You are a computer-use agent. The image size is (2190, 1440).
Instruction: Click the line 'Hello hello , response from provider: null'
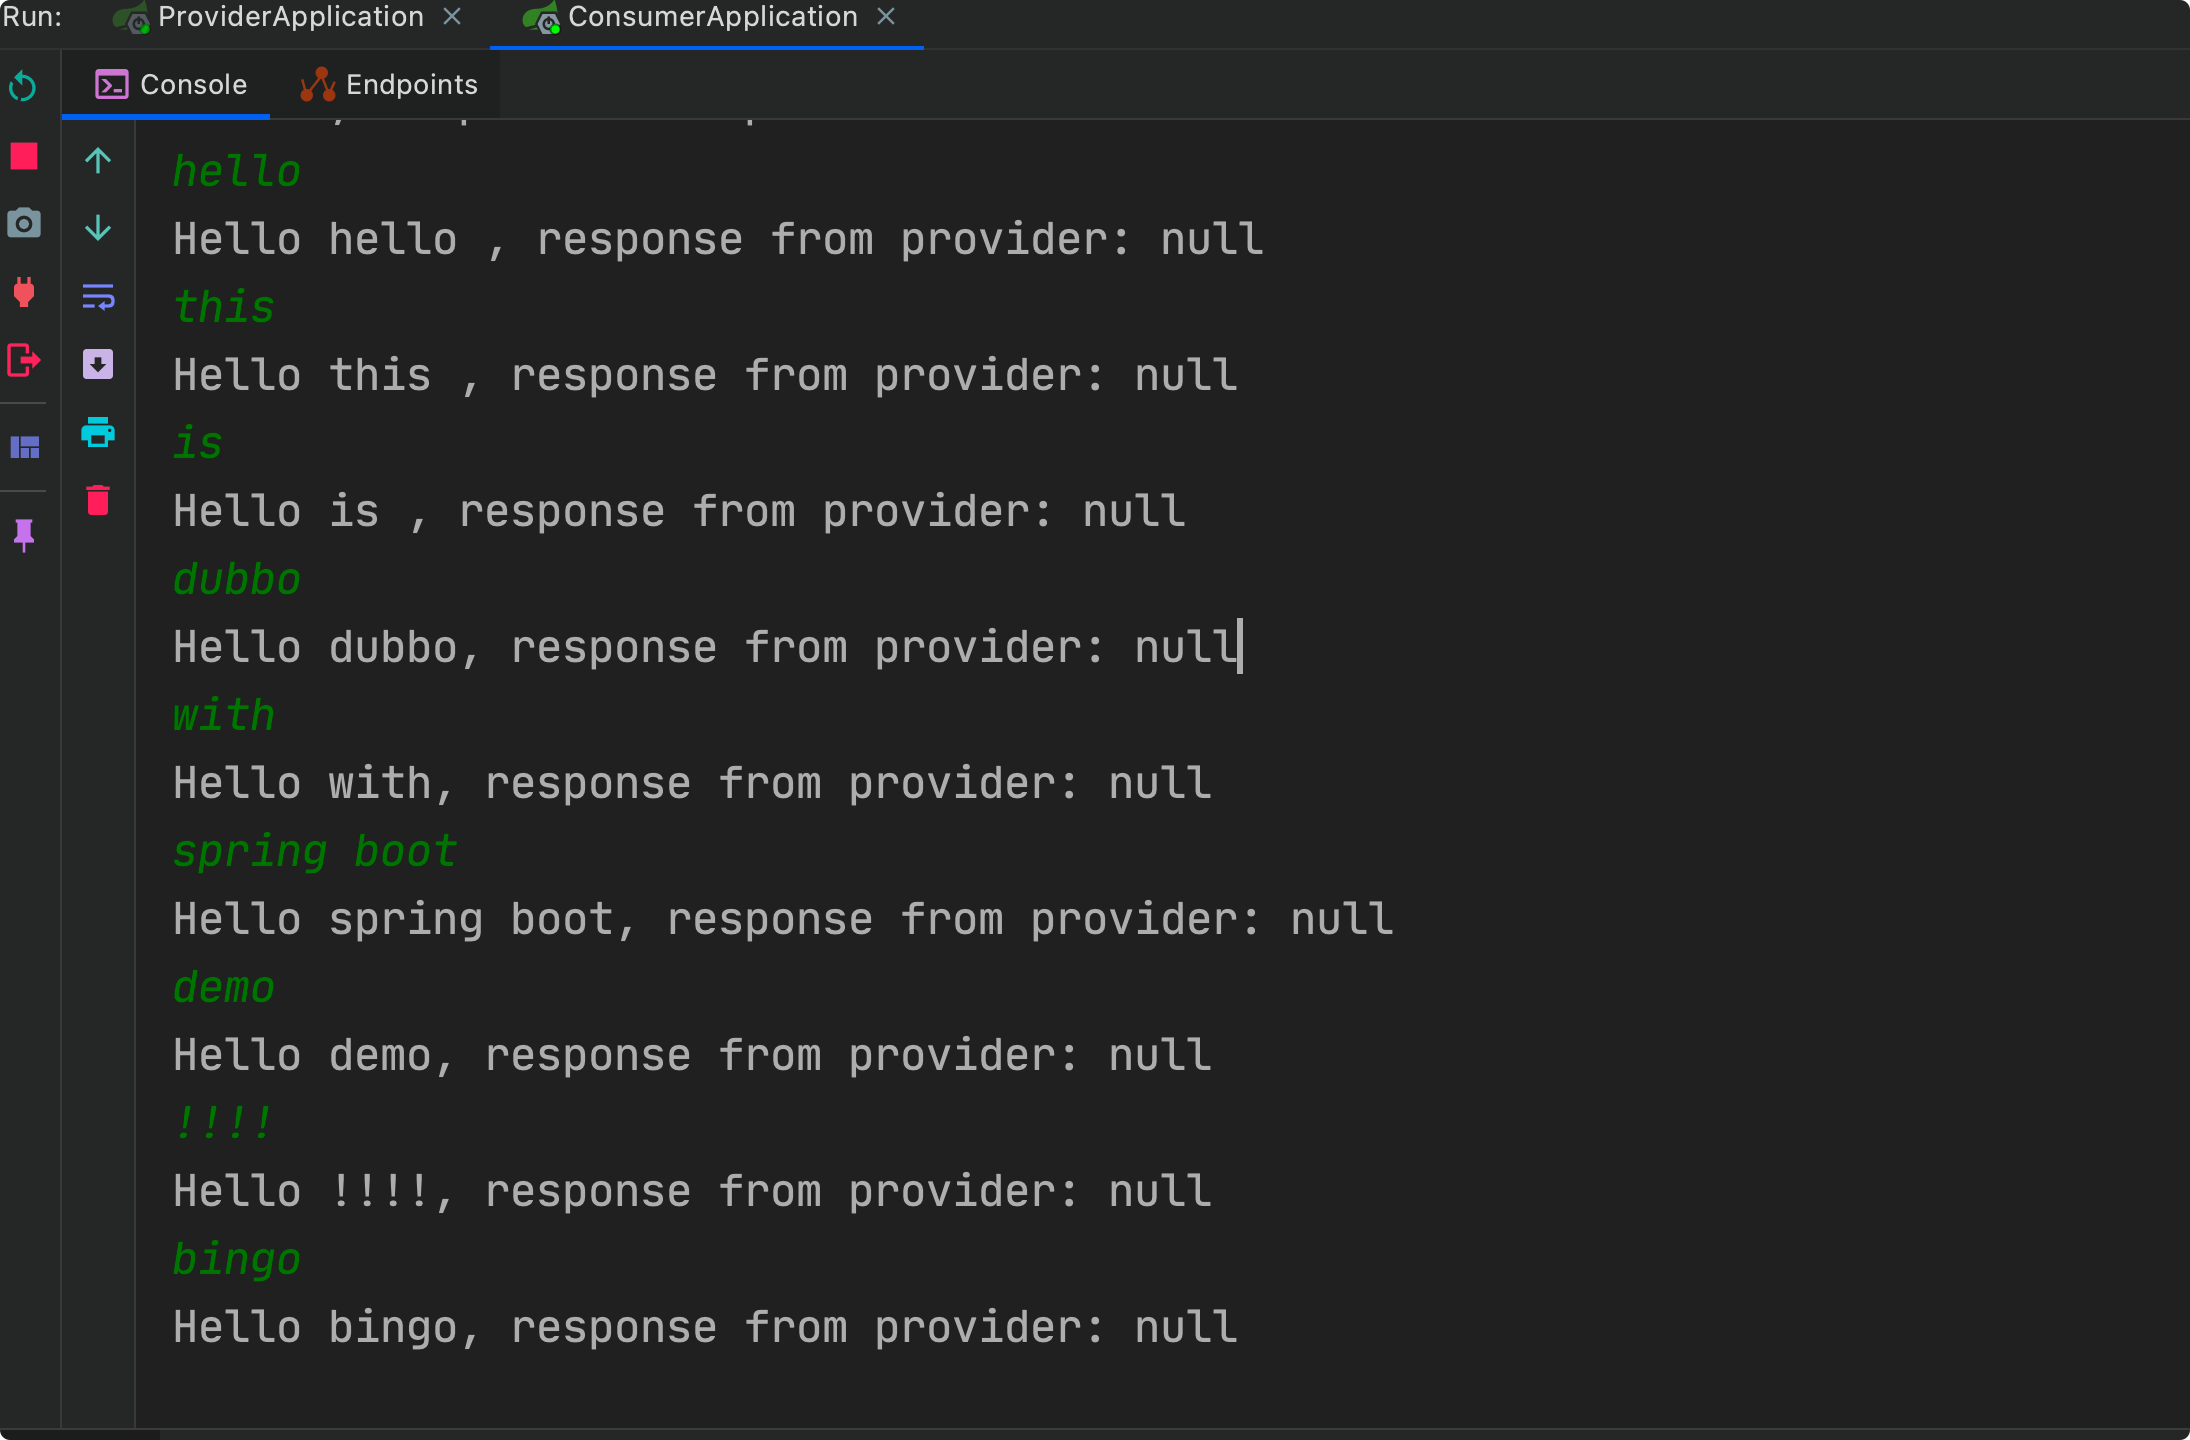[719, 239]
